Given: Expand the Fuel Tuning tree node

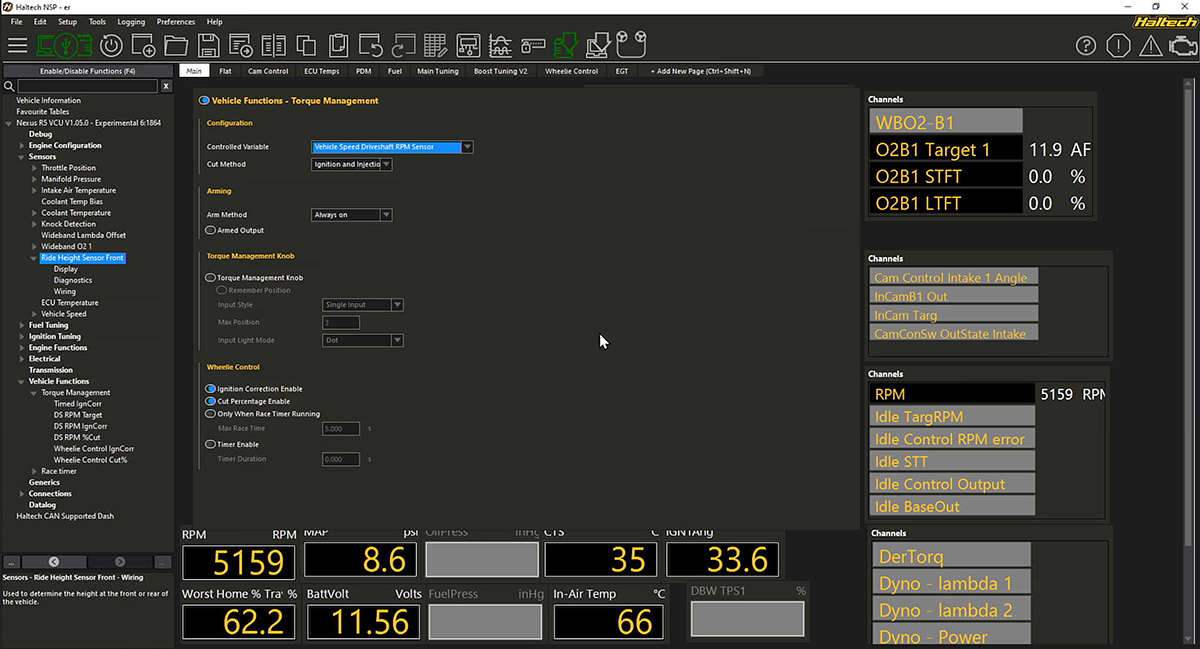Looking at the screenshot, I should pyautogui.click(x=23, y=325).
